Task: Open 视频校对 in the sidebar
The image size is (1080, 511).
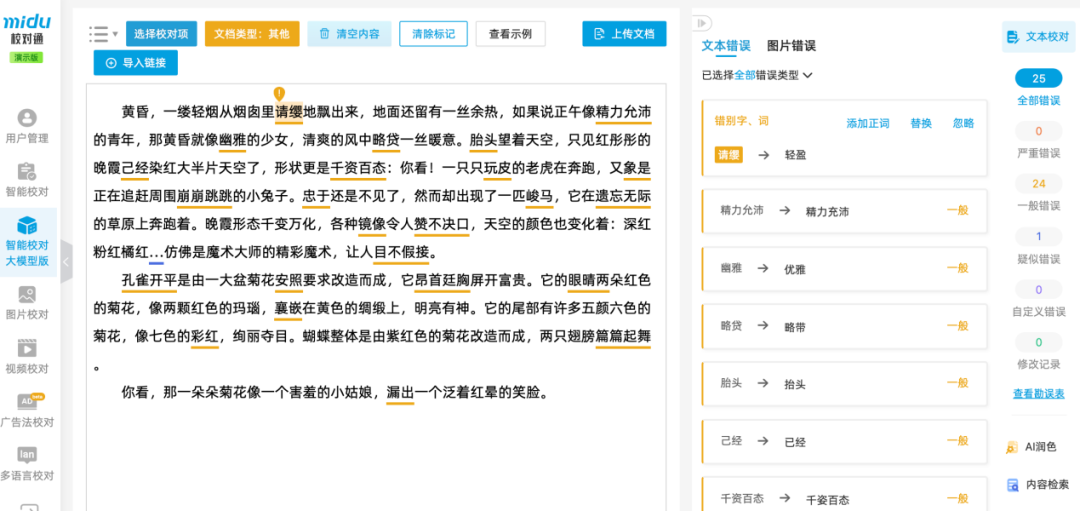Action: pos(27,356)
